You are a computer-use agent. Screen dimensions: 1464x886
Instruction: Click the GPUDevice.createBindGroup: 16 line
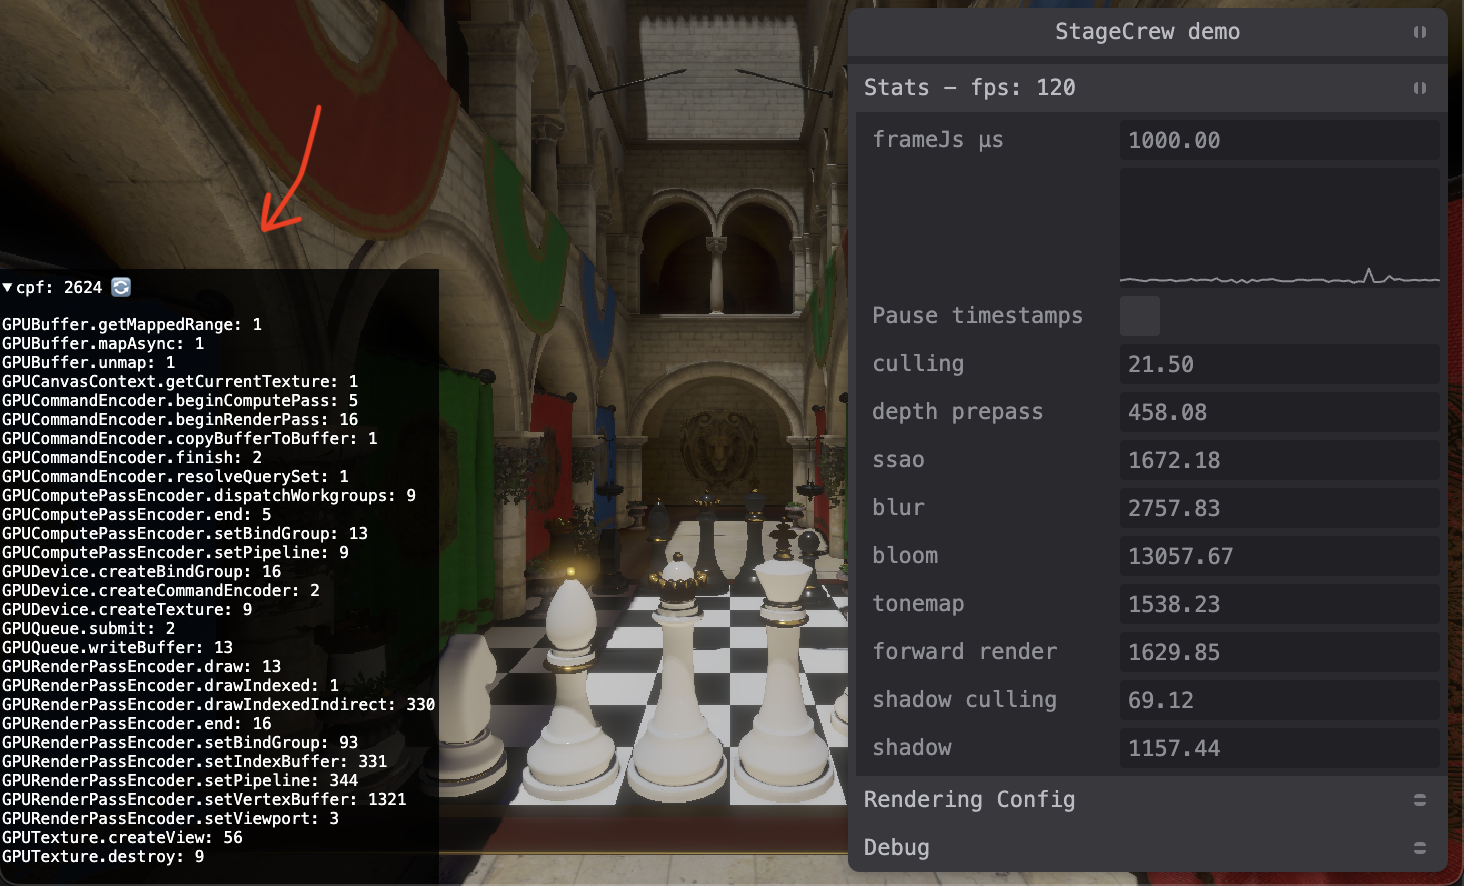point(141,571)
